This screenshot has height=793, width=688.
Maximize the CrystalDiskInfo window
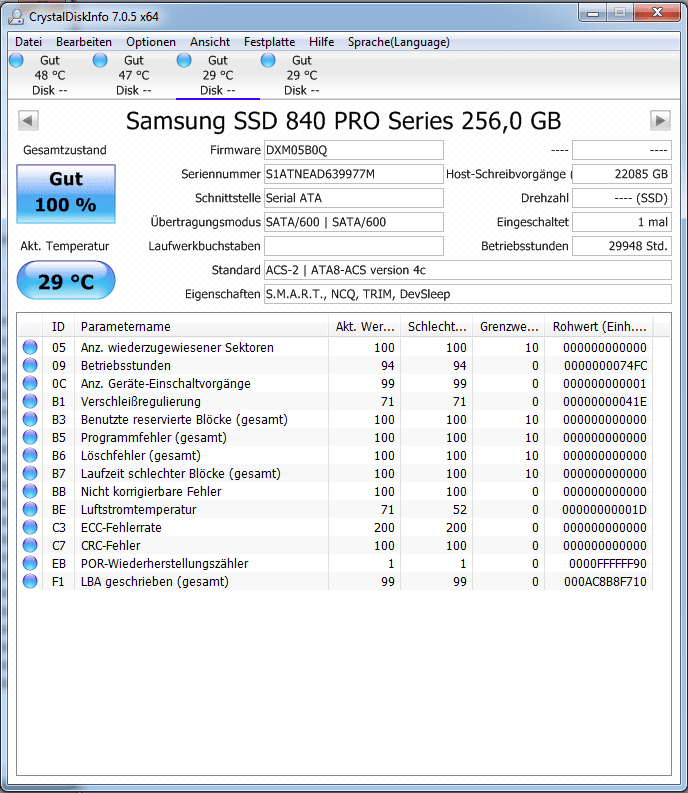[x=620, y=13]
